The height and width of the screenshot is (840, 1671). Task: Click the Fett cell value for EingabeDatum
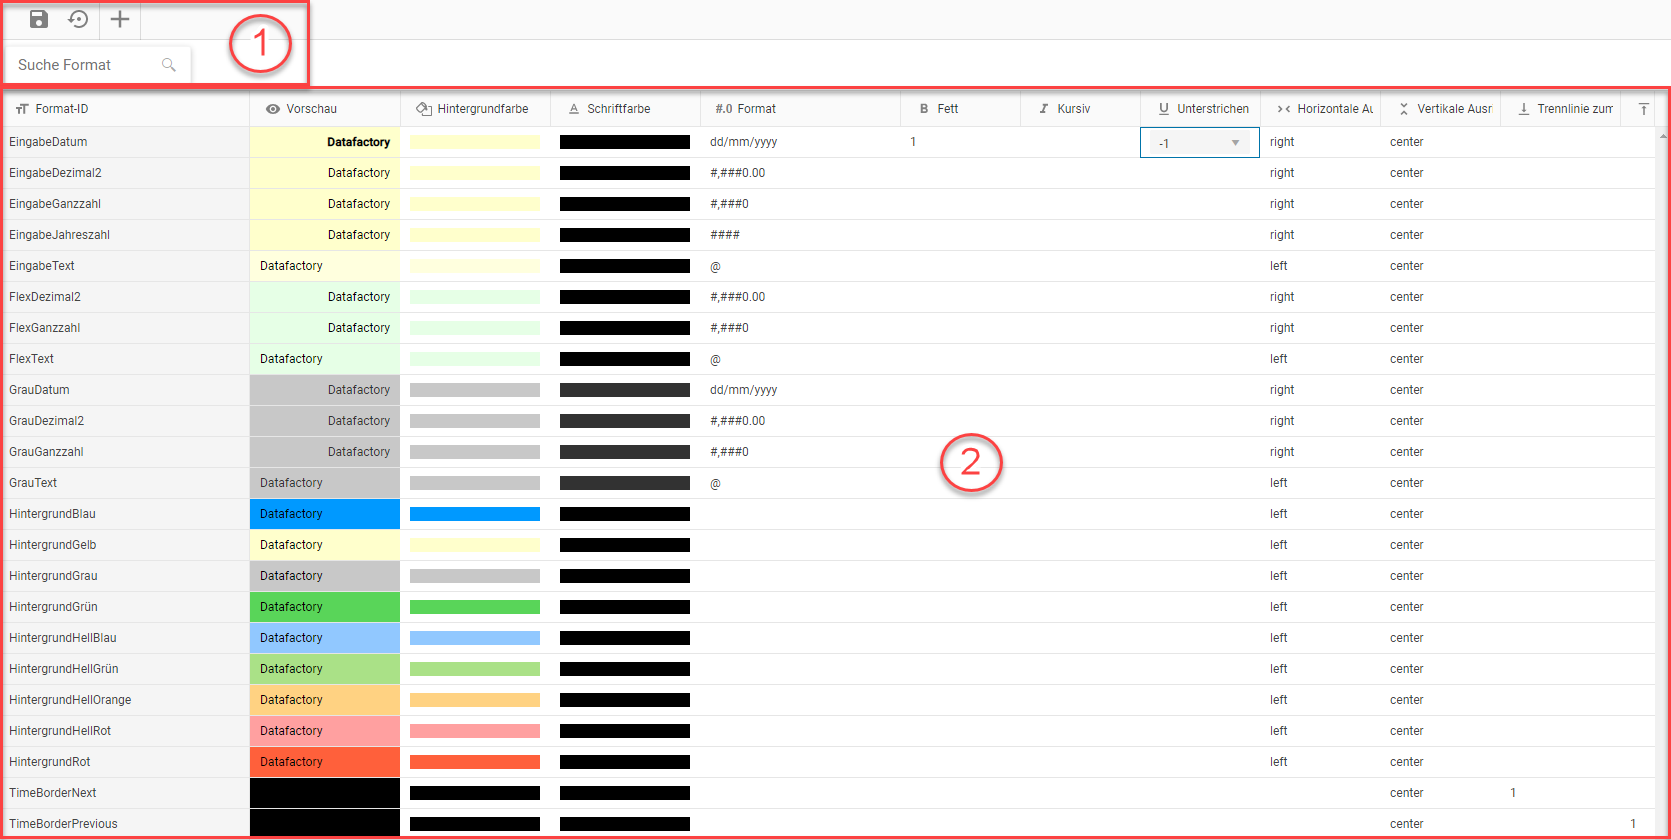(913, 142)
